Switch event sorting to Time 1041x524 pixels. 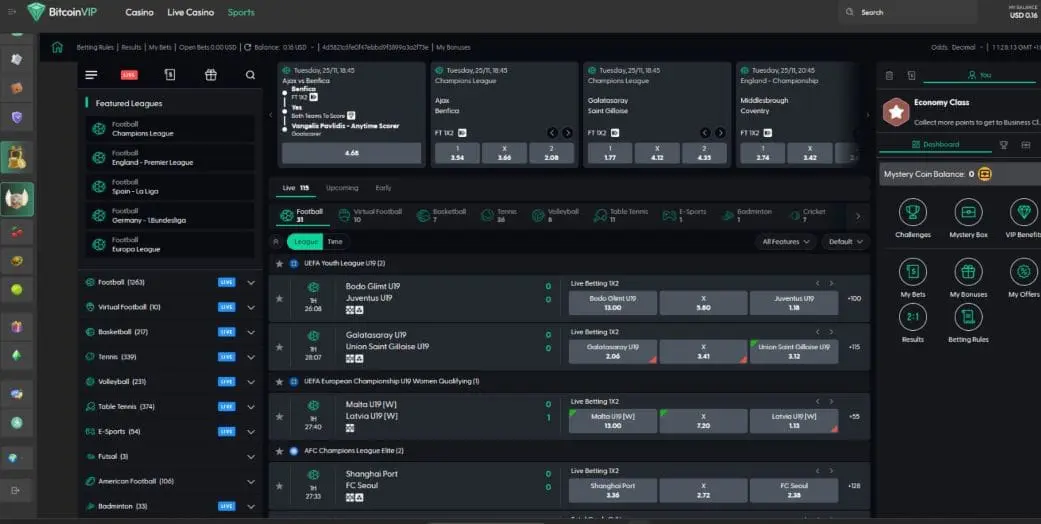(335, 242)
